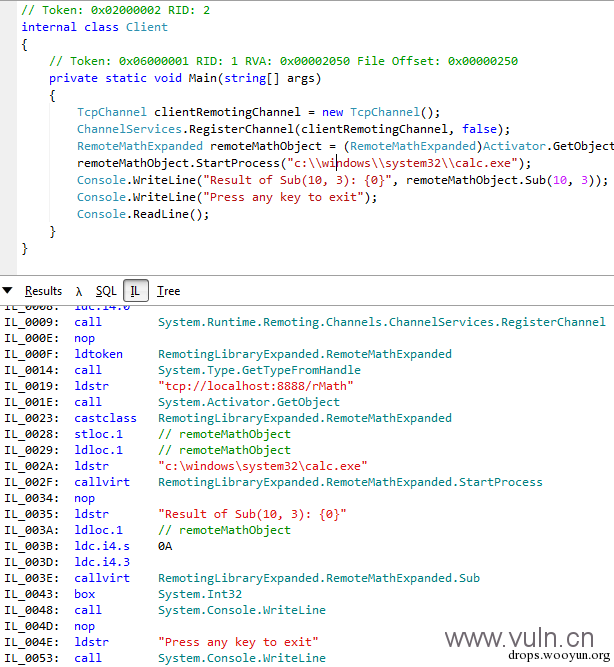Screen dimensions: 614x667
Task: Click the class name Client in code
Action: coord(147,27)
